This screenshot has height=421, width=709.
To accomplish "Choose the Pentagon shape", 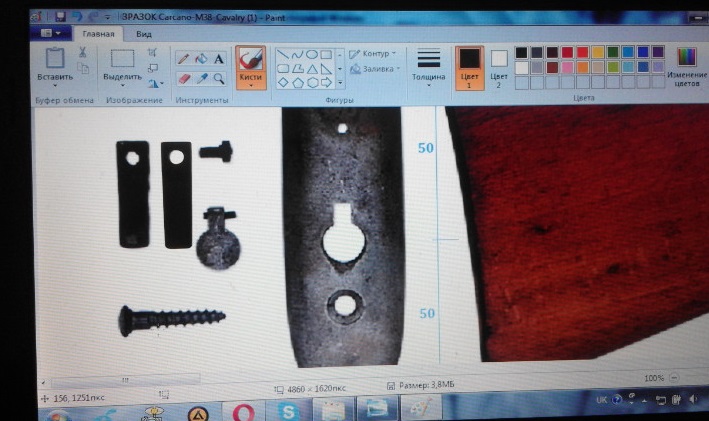I will (298, 83).
